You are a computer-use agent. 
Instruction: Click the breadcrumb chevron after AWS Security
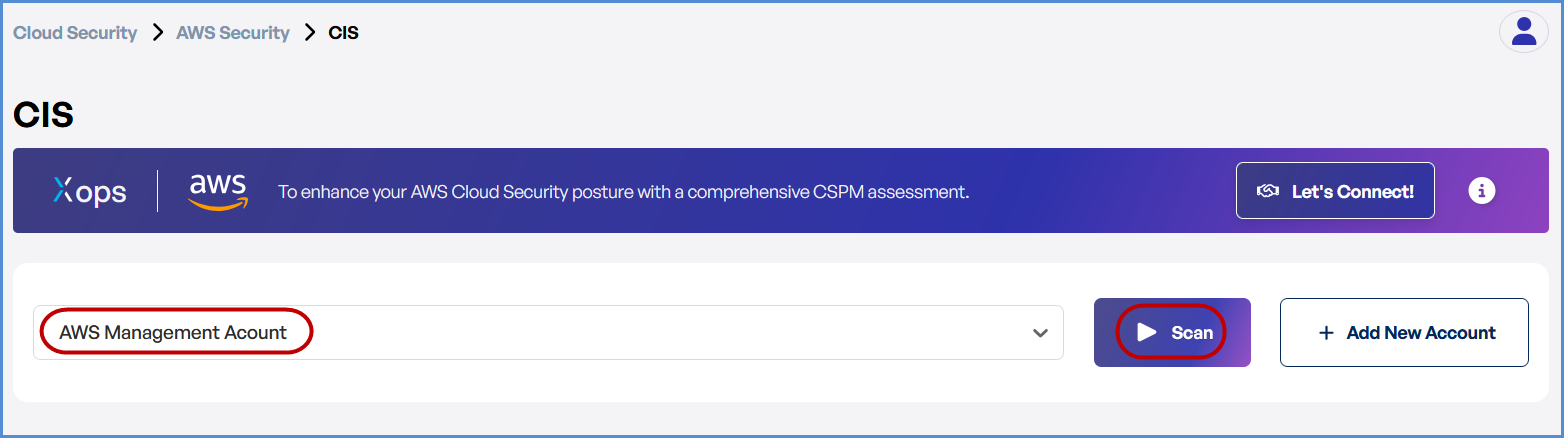click(310, 33)
